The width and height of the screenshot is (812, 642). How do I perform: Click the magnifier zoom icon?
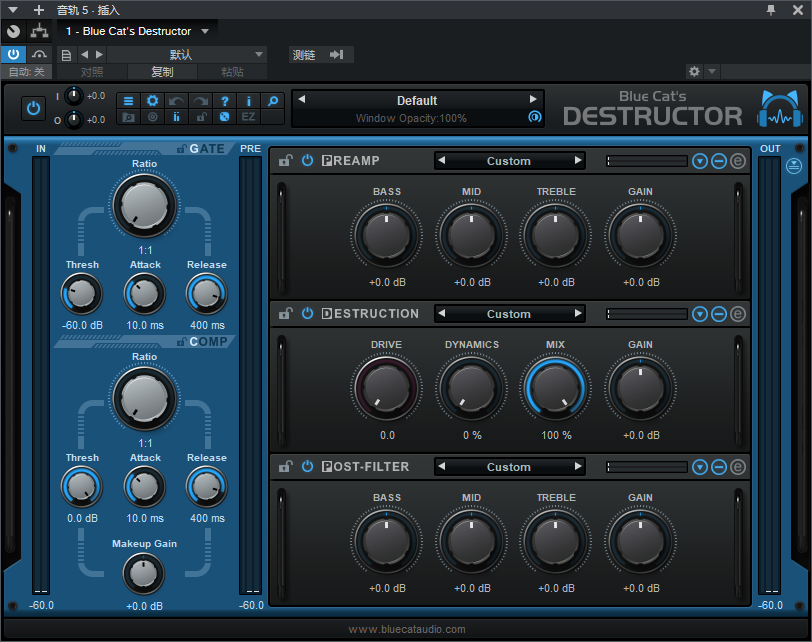[272, 101]
